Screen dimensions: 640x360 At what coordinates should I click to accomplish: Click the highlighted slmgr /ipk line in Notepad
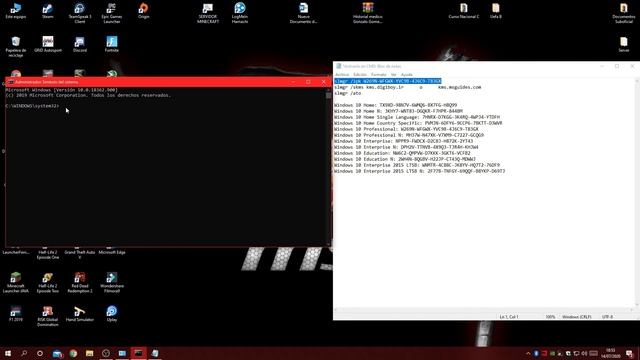pos(388,81)
